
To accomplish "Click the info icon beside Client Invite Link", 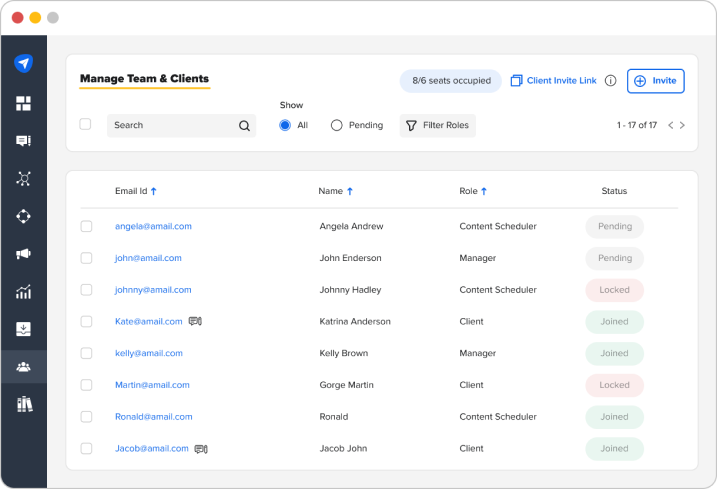I will coord(610,81).
